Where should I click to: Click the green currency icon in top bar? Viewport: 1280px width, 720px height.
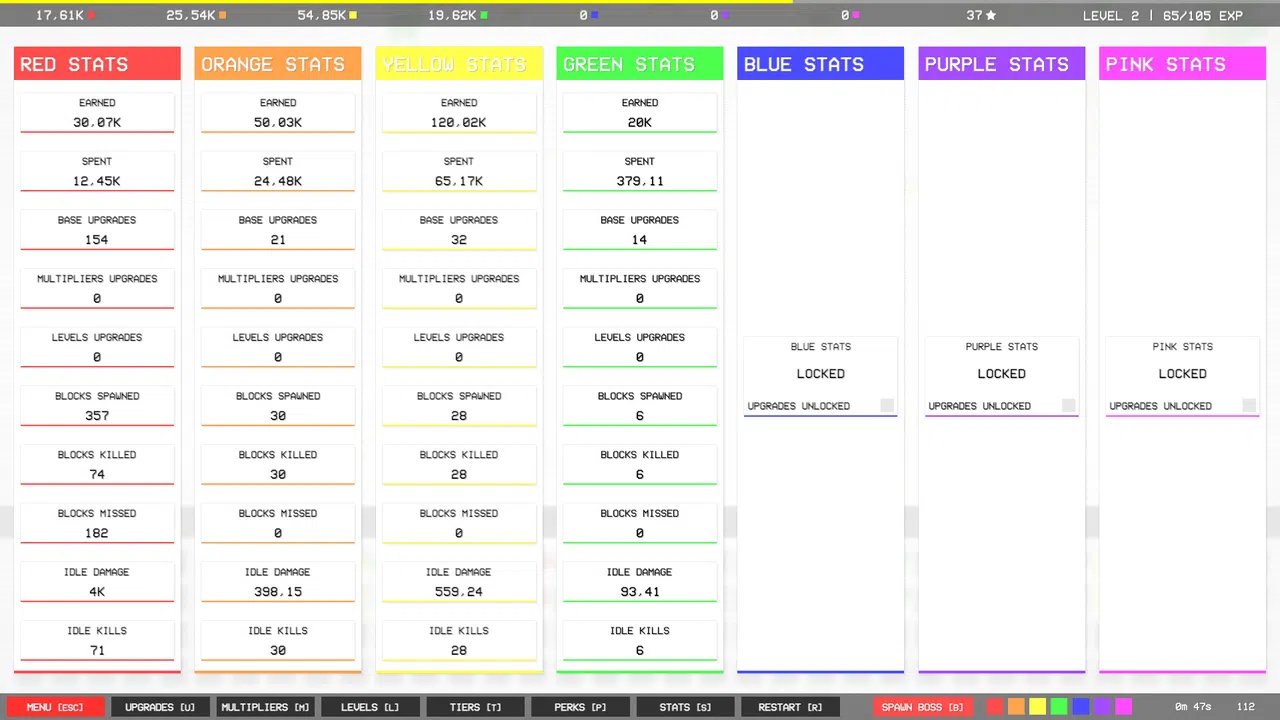point(484,16)
